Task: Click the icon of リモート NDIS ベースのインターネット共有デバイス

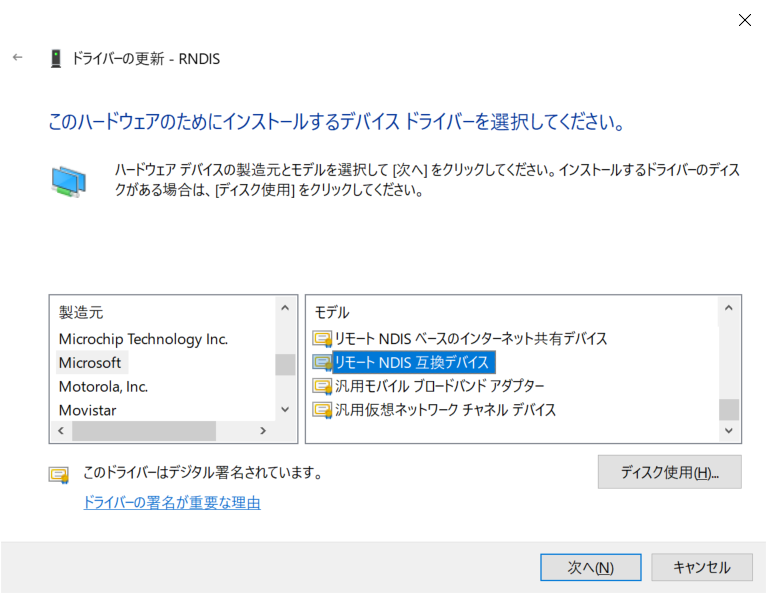Action: 322,339
